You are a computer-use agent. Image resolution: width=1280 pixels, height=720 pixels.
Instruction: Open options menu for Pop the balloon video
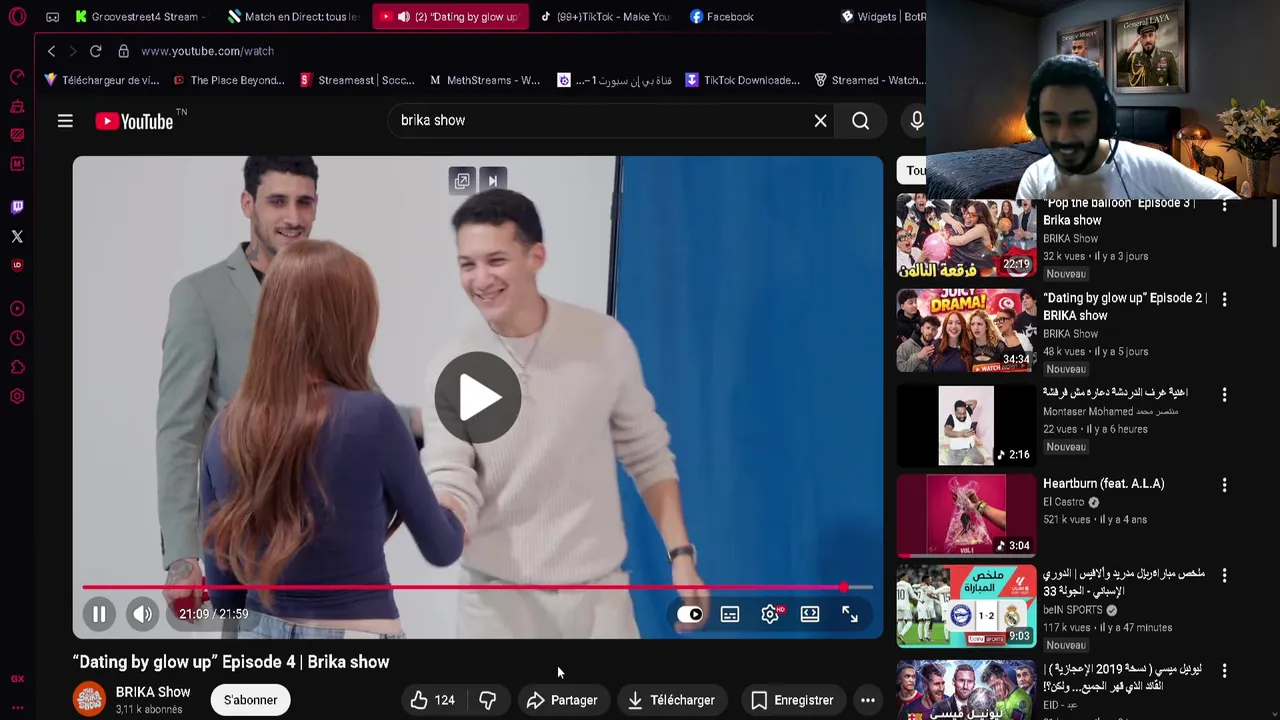1224,206
